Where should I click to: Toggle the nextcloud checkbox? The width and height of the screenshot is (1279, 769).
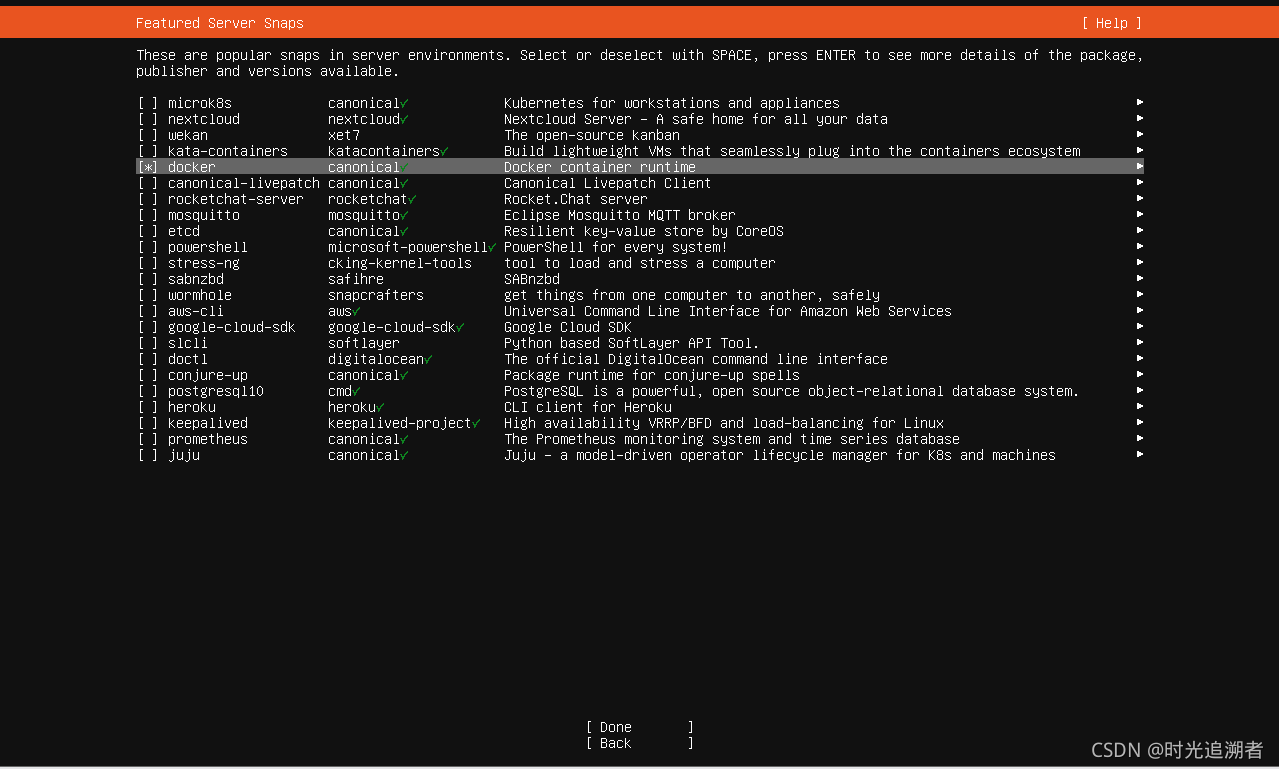click(148, 119)
